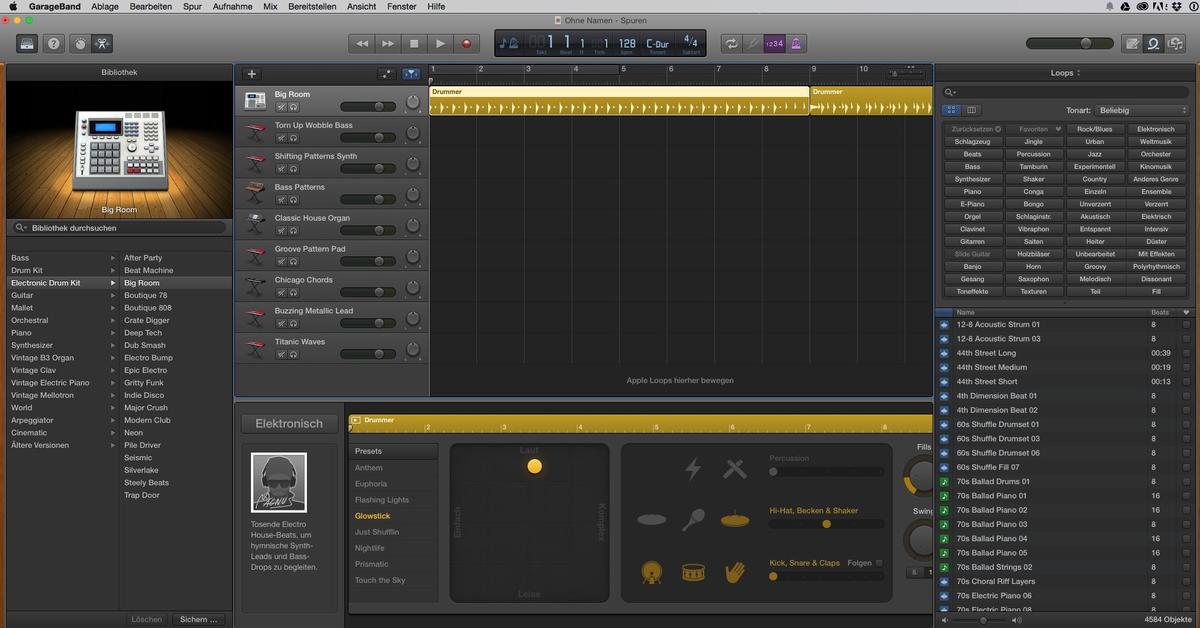Click the Sichern button in library
1200x628 pixels.
click(x=199, y=619)
